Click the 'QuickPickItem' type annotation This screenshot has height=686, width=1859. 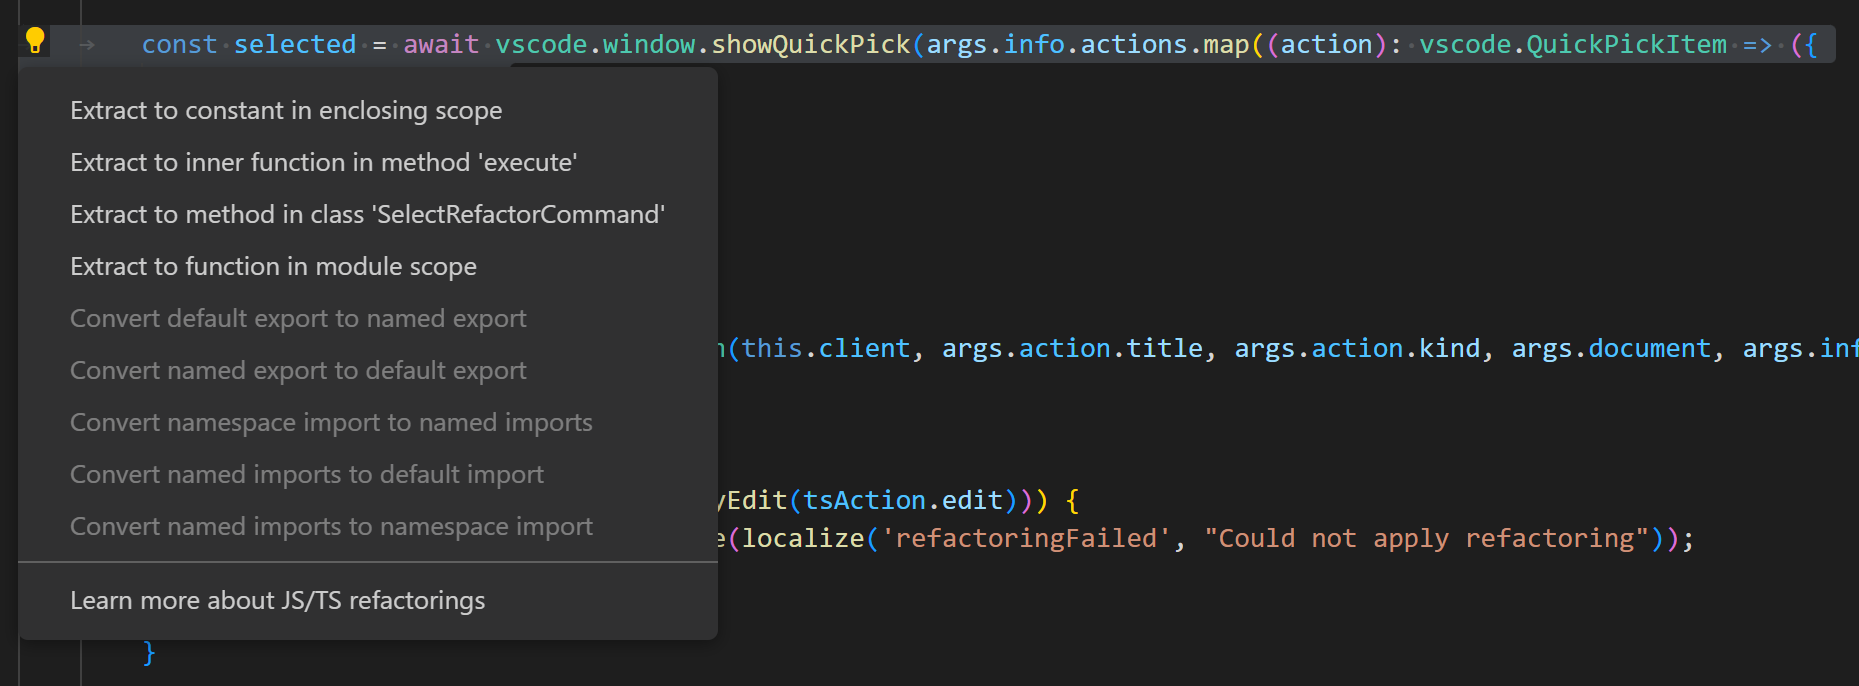pyautogui.click(x=1626, y=45)
